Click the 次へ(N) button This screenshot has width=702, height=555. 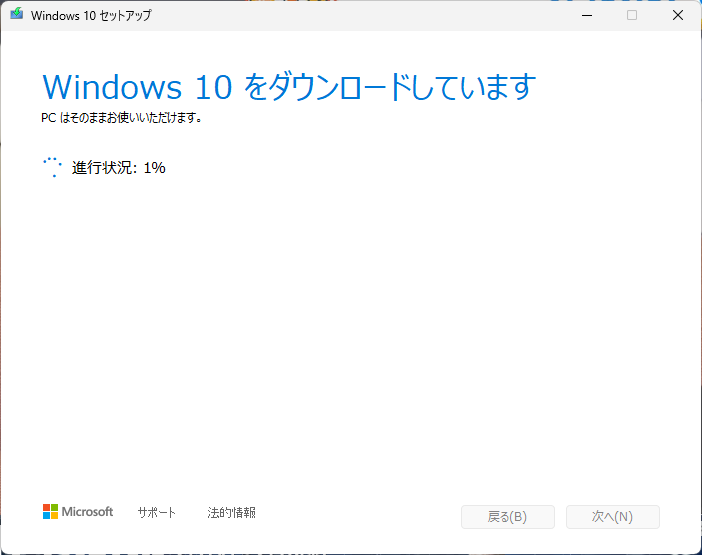pyautogui.click(x=612, y=517)
